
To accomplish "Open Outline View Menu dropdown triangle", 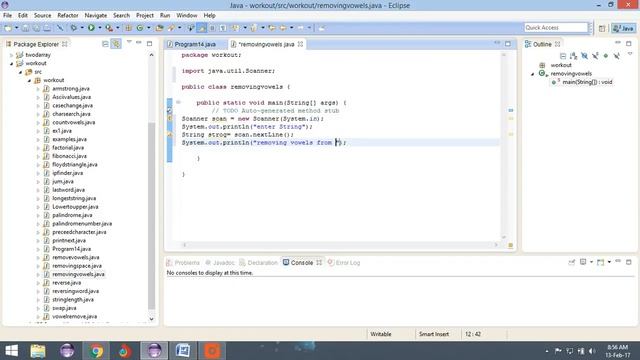I will (630, 54).
